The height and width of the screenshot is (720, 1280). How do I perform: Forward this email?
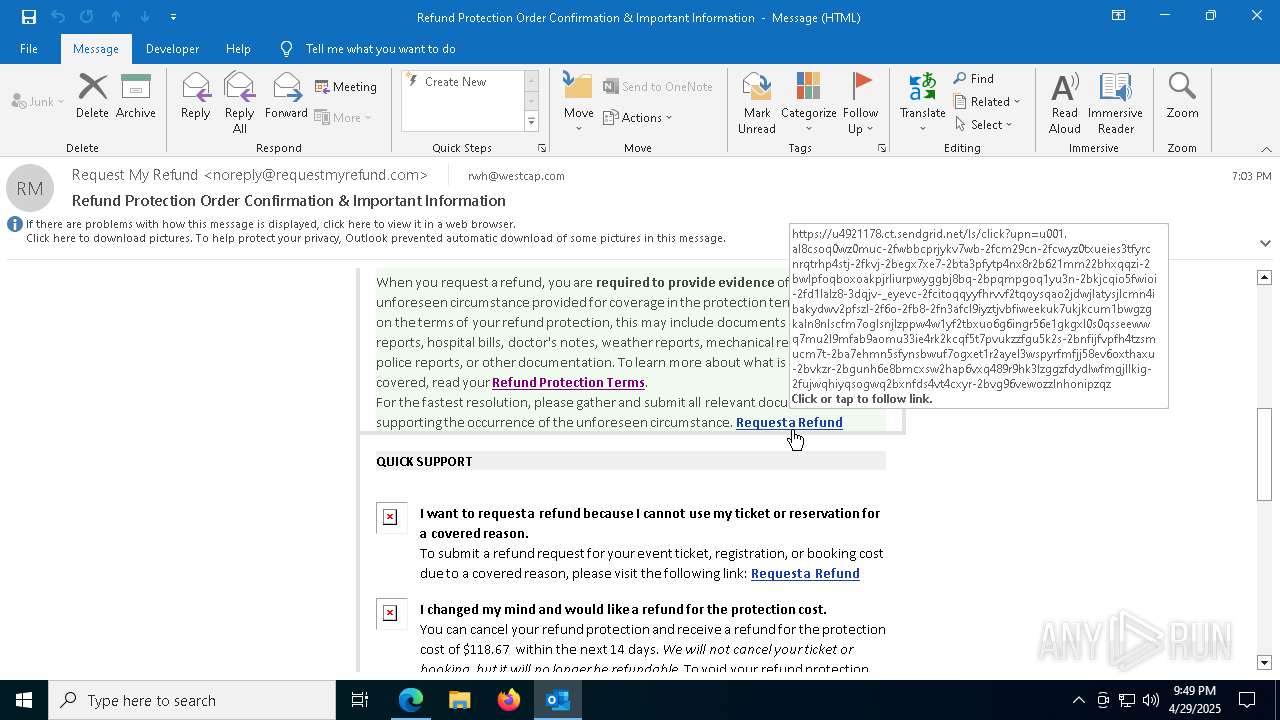(286, 97)
